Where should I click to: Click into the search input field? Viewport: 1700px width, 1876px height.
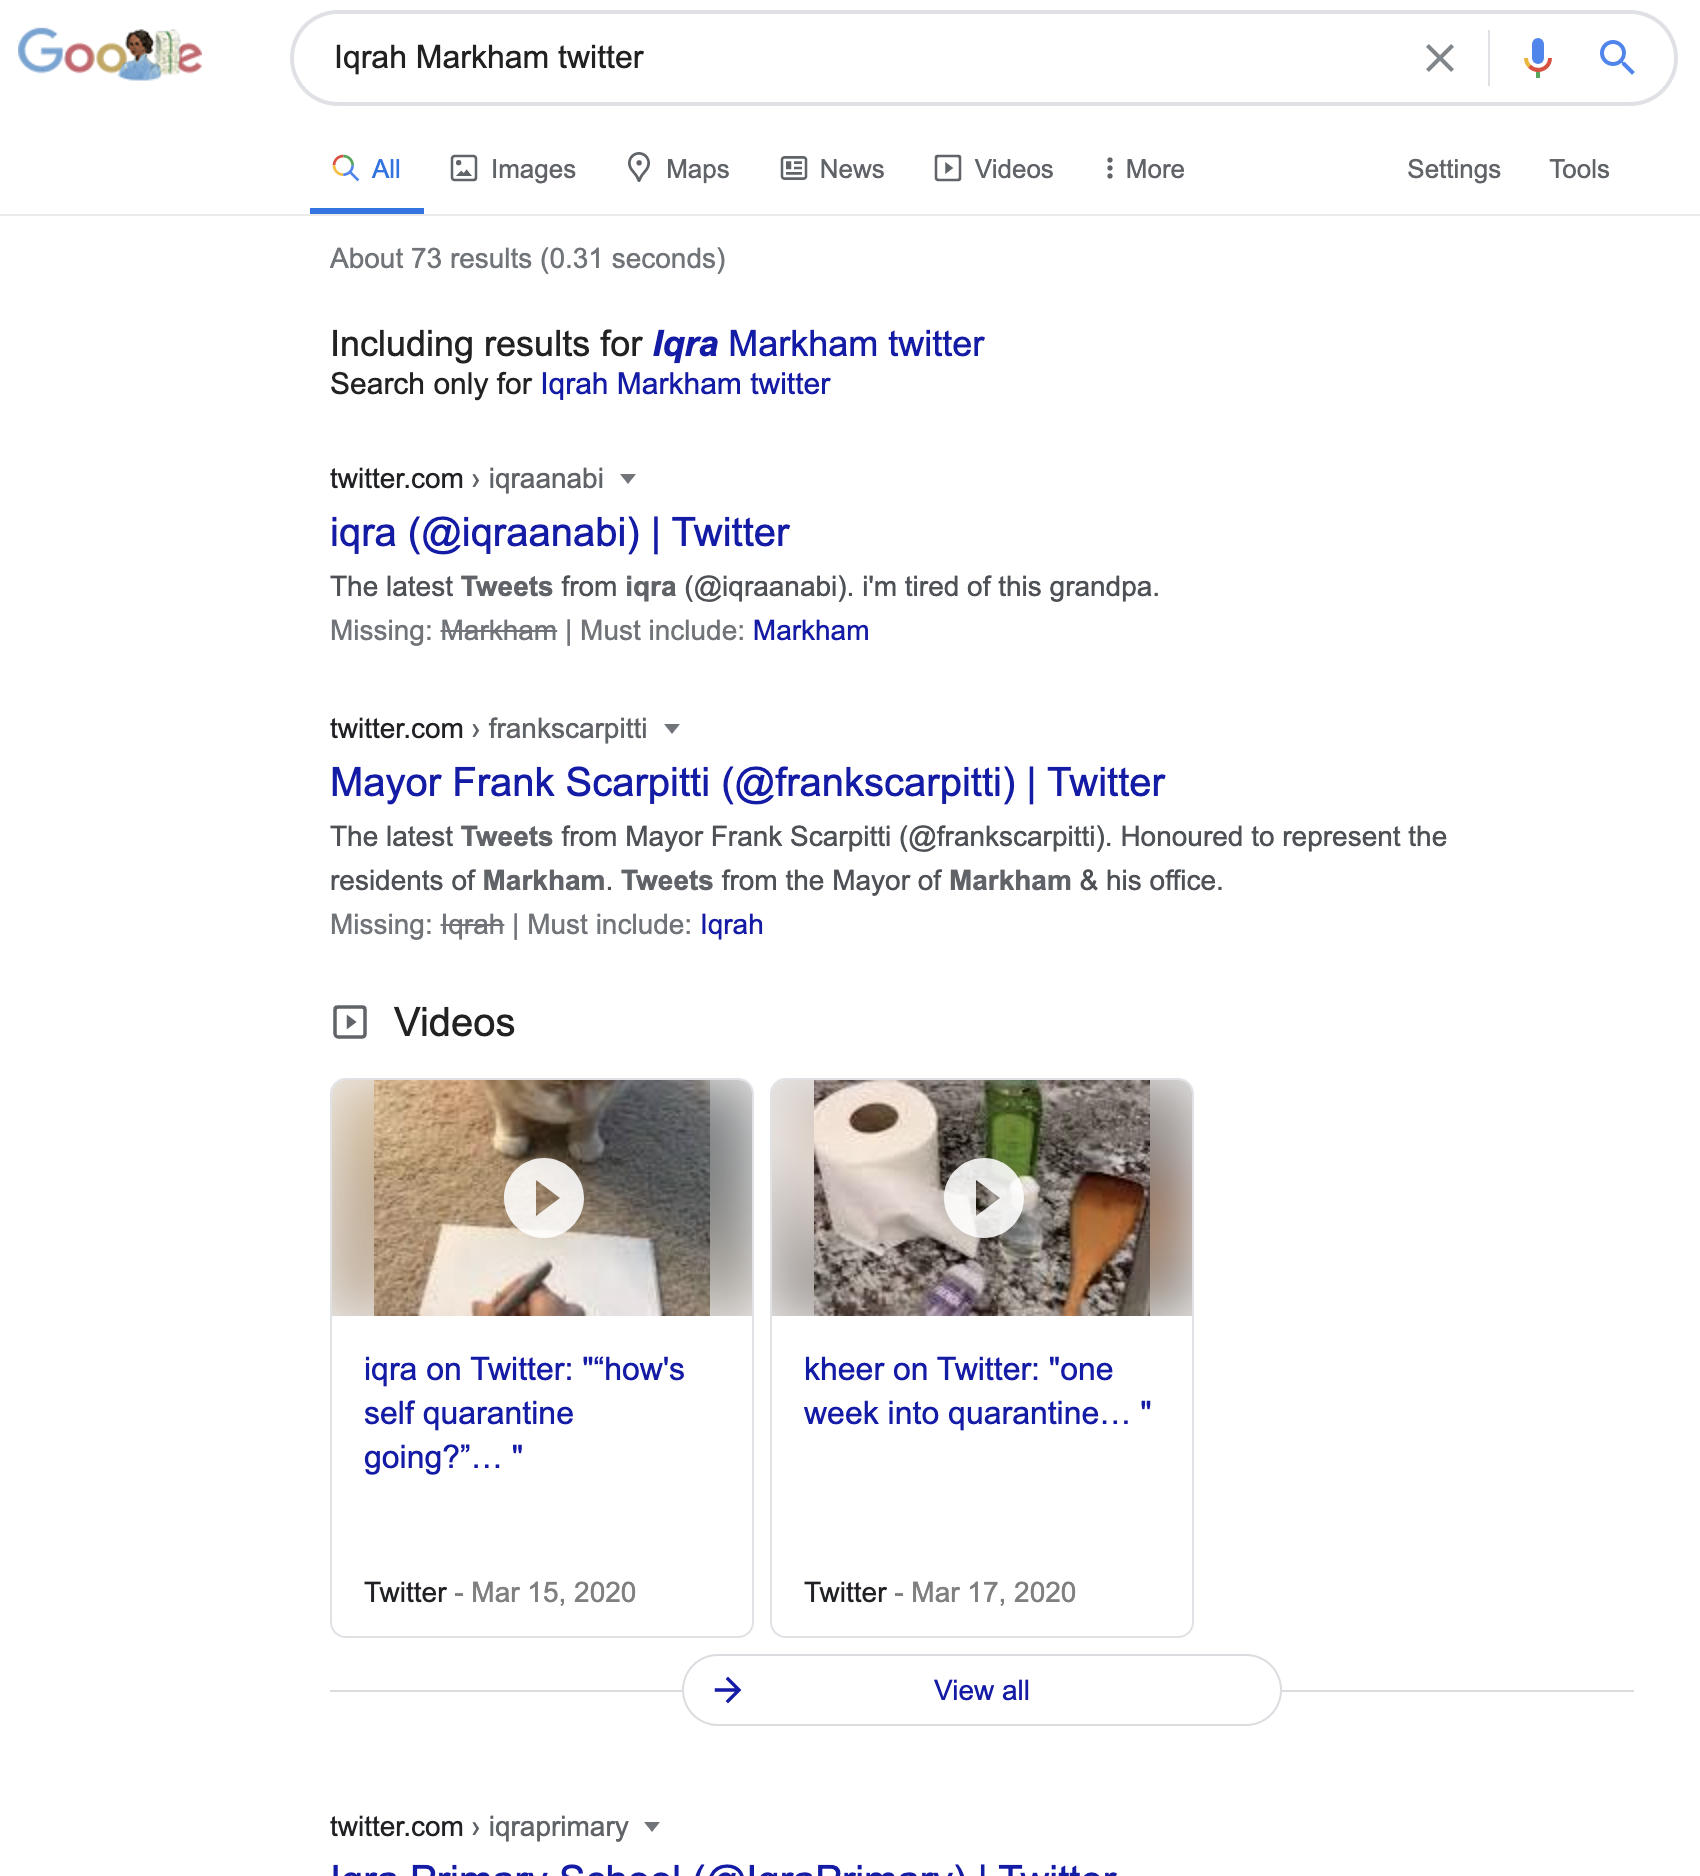click(x=860, y=58)
